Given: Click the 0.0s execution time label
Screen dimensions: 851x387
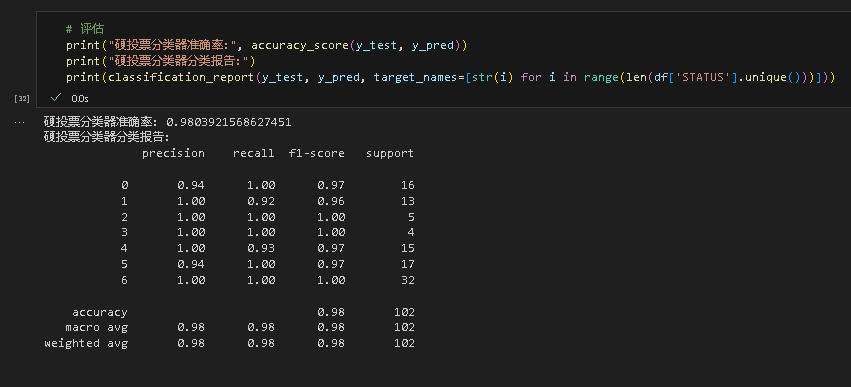Looking at the screenshot, I should pos(80,99).
